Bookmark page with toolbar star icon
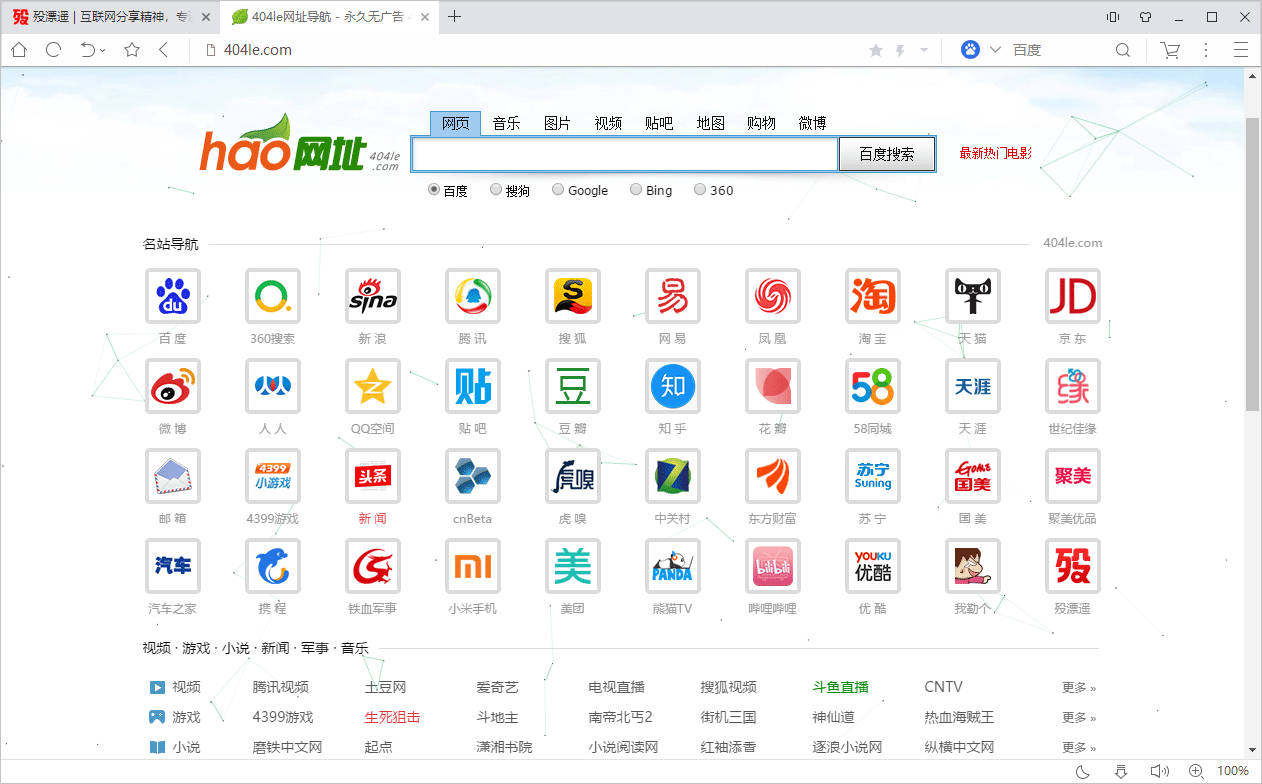 (132, 50)
